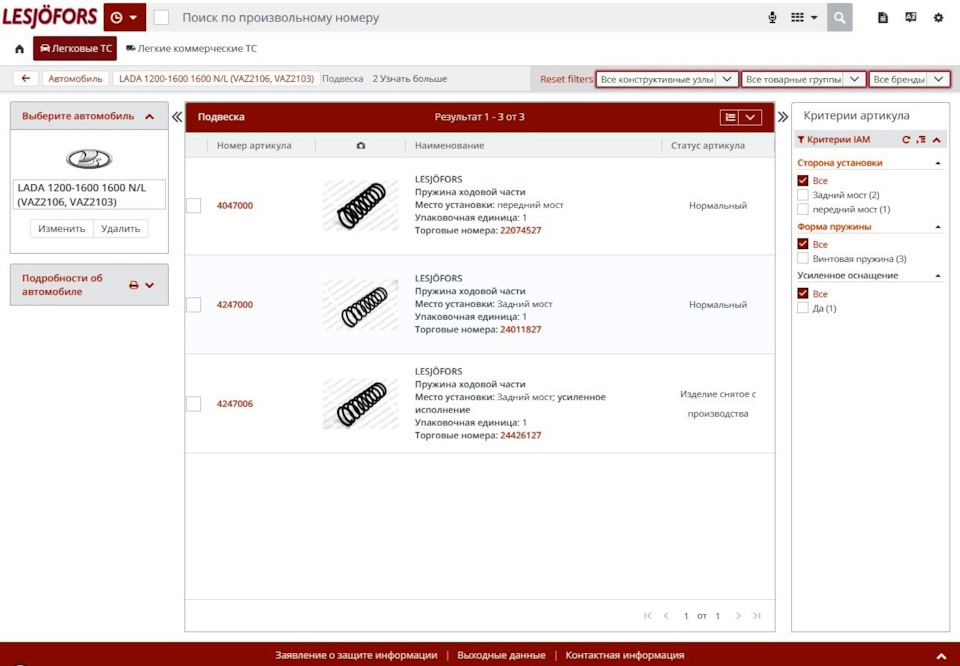Image resolution: width=960 pixels, height=666 pixels.
Task: Click the LESJÖFORS logo
Action: coord(50,17)
